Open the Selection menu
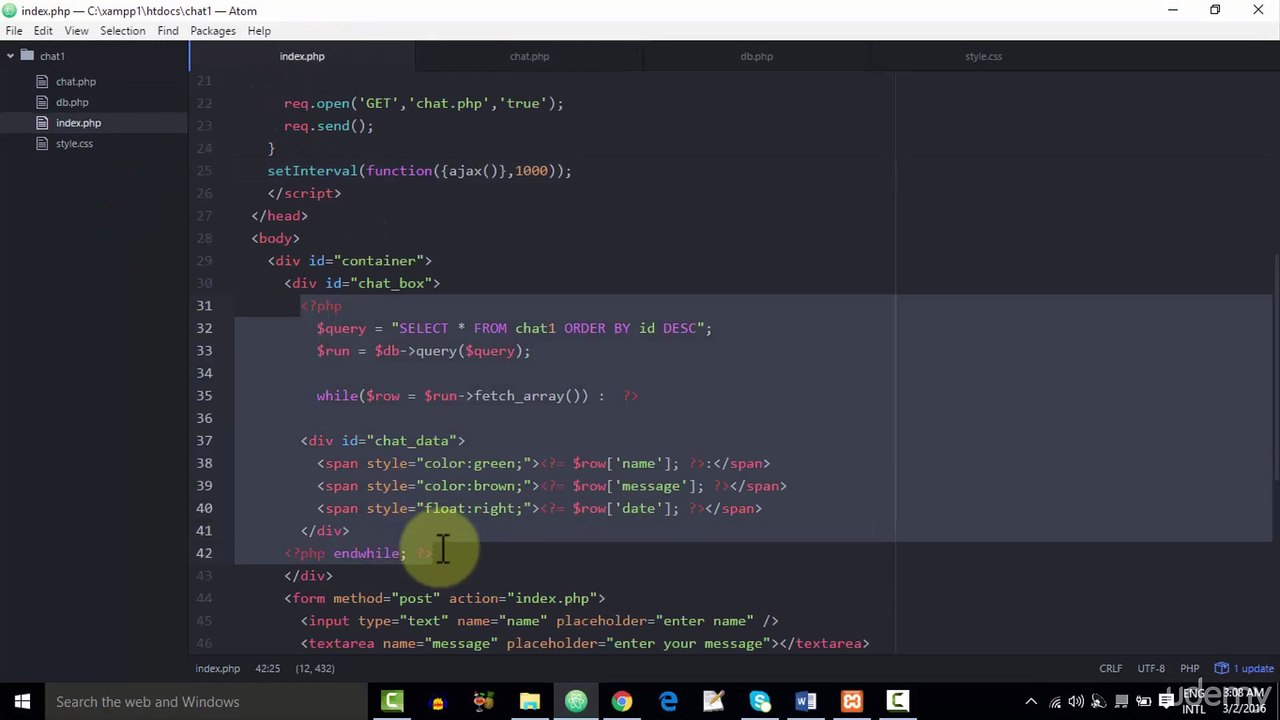This screenshot has width=1280, height=720. tap(122, 31)
